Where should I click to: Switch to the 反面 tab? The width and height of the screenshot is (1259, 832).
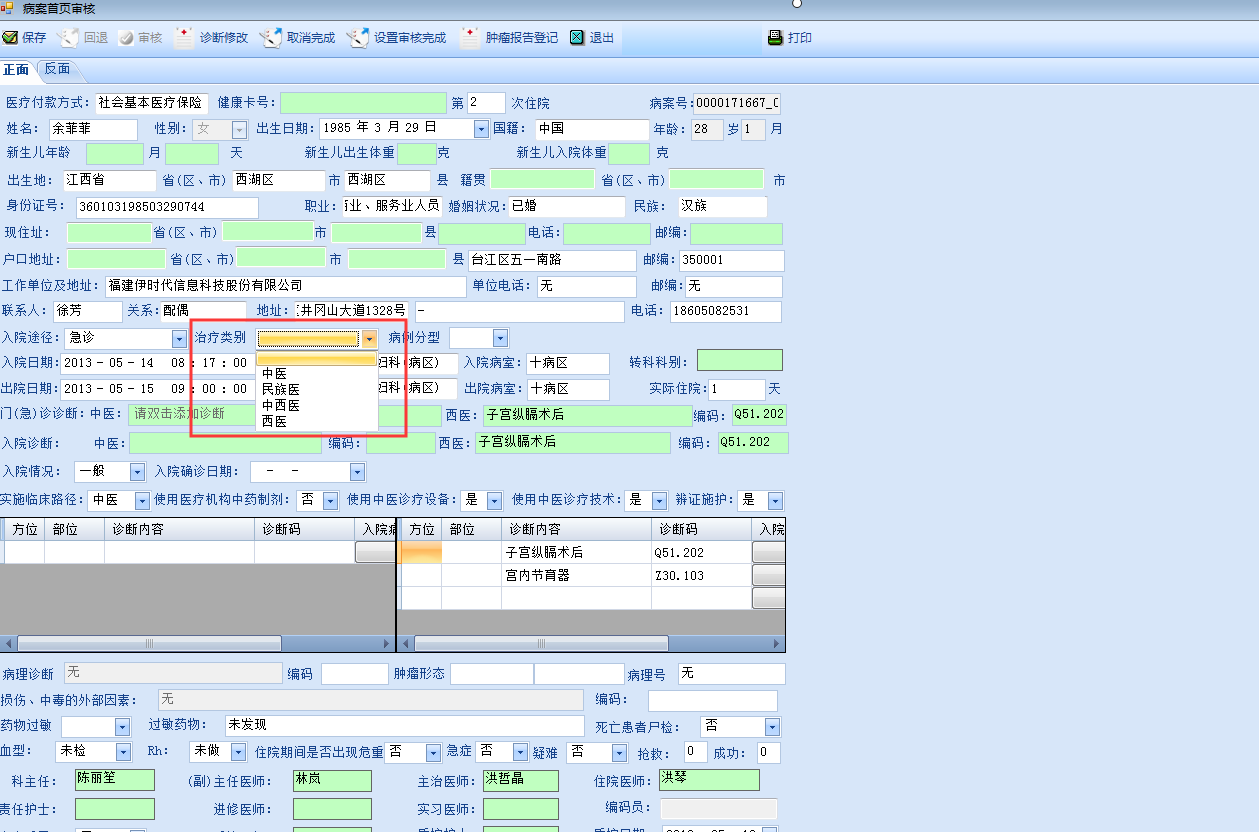point(58,69)
